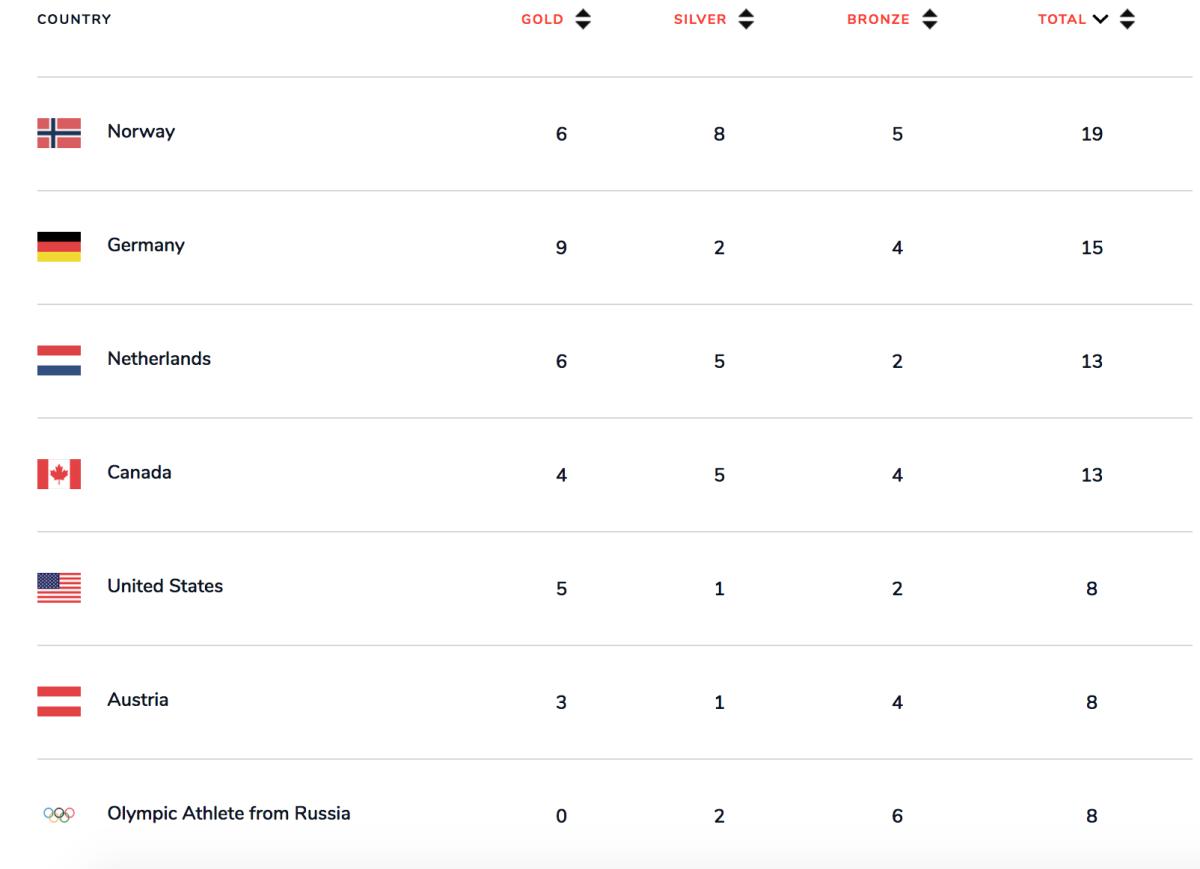Sort the table by Bronze medals
Screen dimensions: 1200x869
pos(878,19)
